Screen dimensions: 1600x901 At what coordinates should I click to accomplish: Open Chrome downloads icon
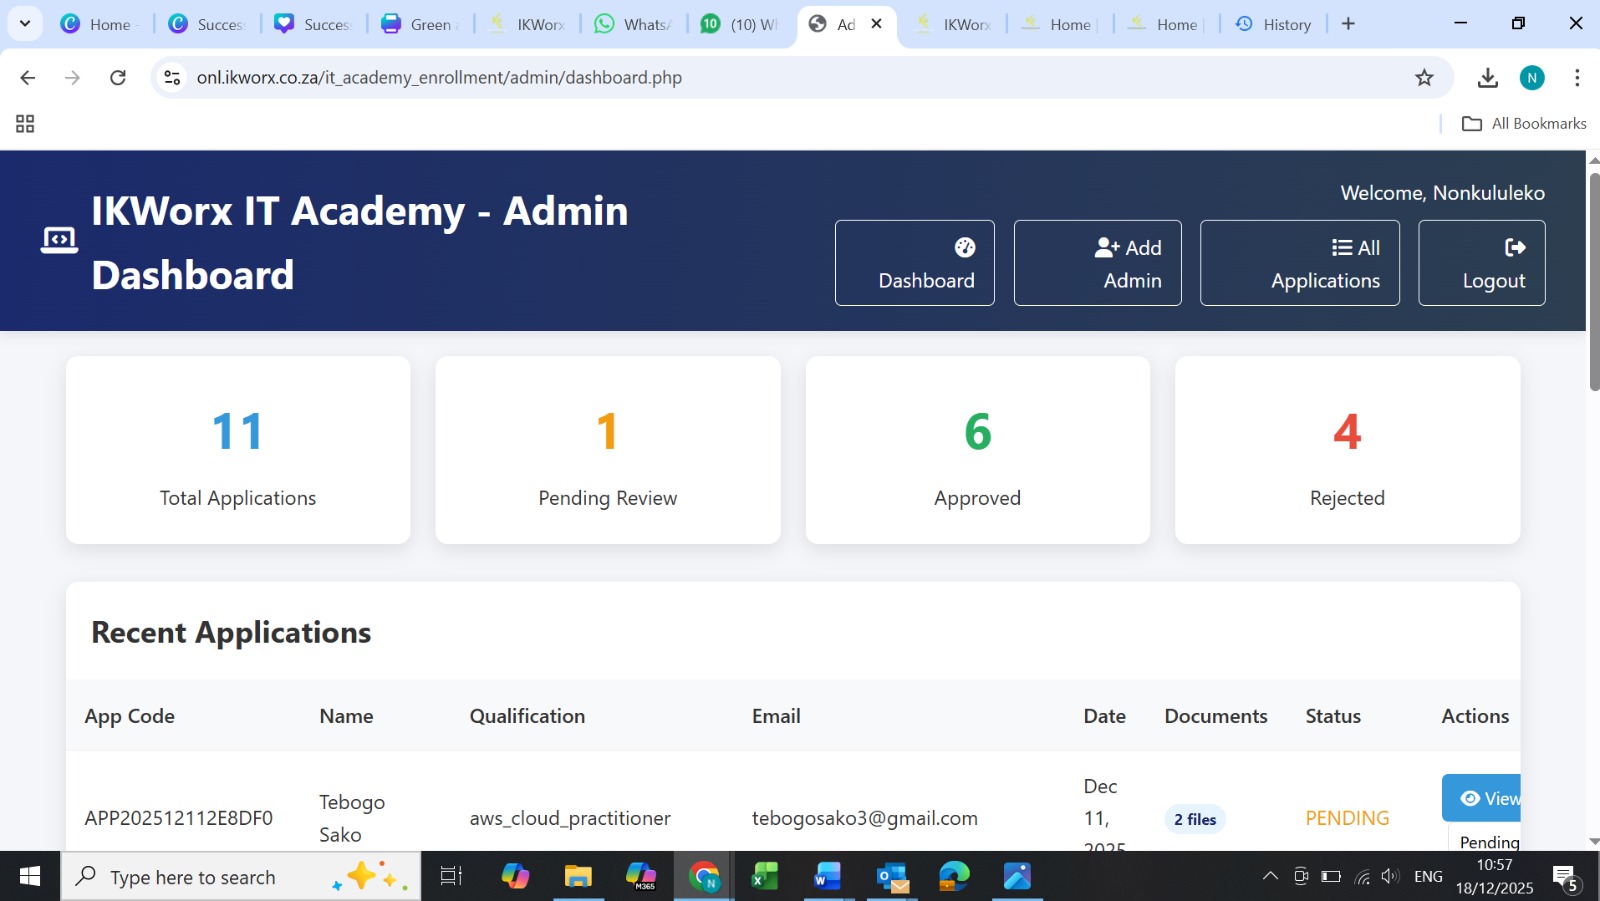pos(1487,78)
